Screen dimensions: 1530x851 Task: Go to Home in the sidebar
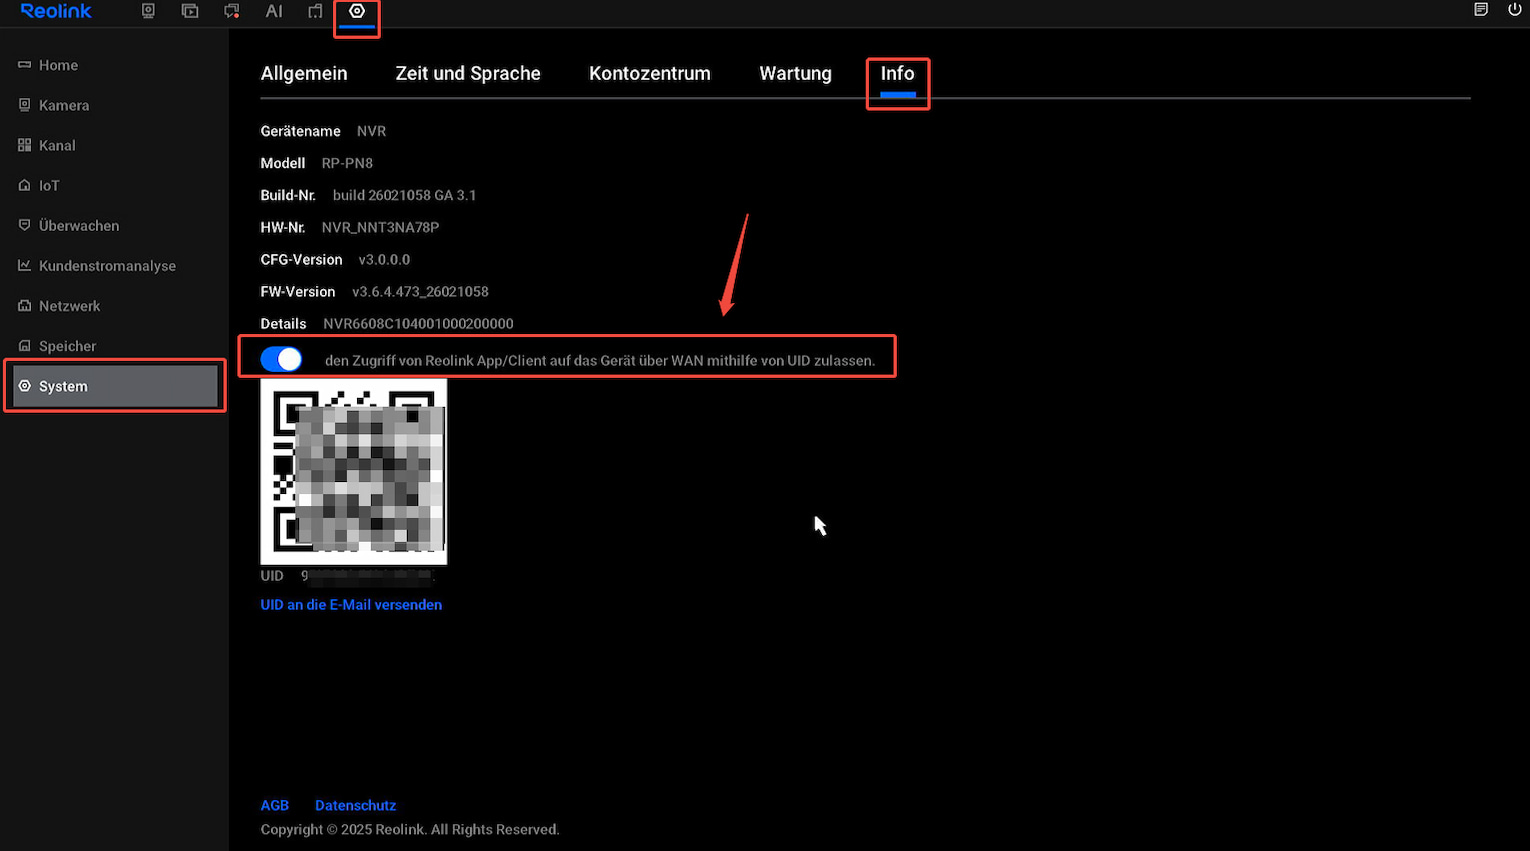point(58,65)
